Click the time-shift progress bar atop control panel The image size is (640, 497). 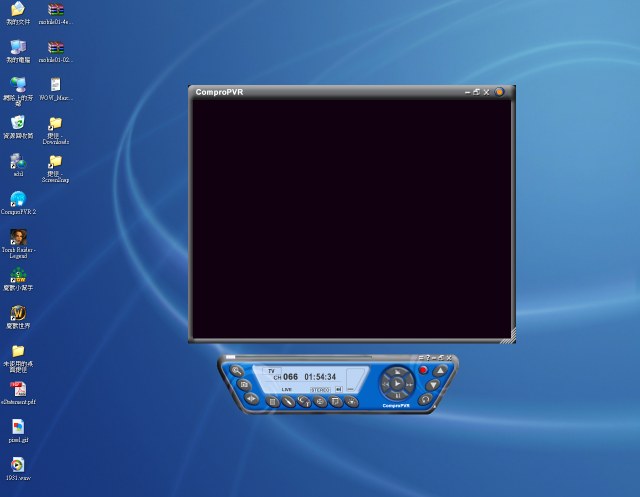click(x=298, y=357)
